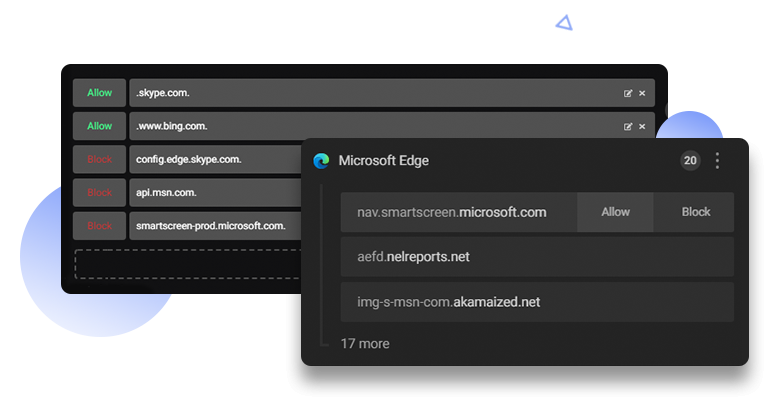Screen dimensions: 777x416
Task: Open the three-dot menu for Microsoft Edge
Action: [717, 161]
